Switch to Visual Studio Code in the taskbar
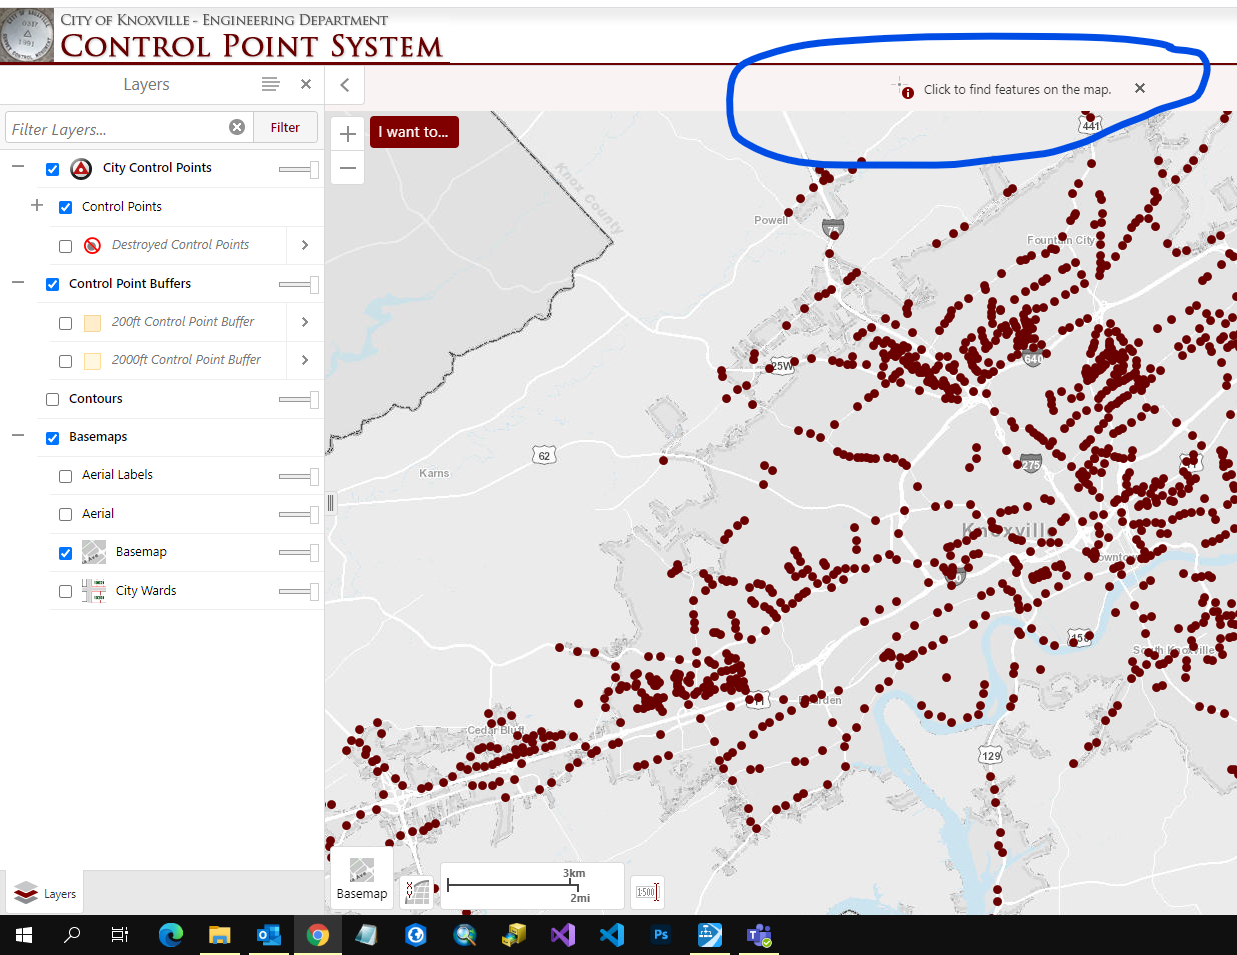The width and height of the screenshot is (1237, 955). pyautogui.click(x=612, y=935)
